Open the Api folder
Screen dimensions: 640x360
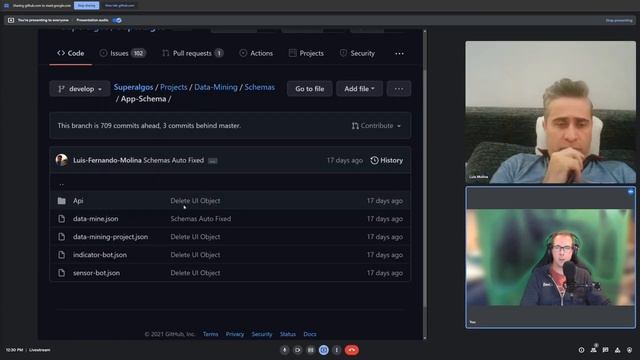(x=78, y=201)
